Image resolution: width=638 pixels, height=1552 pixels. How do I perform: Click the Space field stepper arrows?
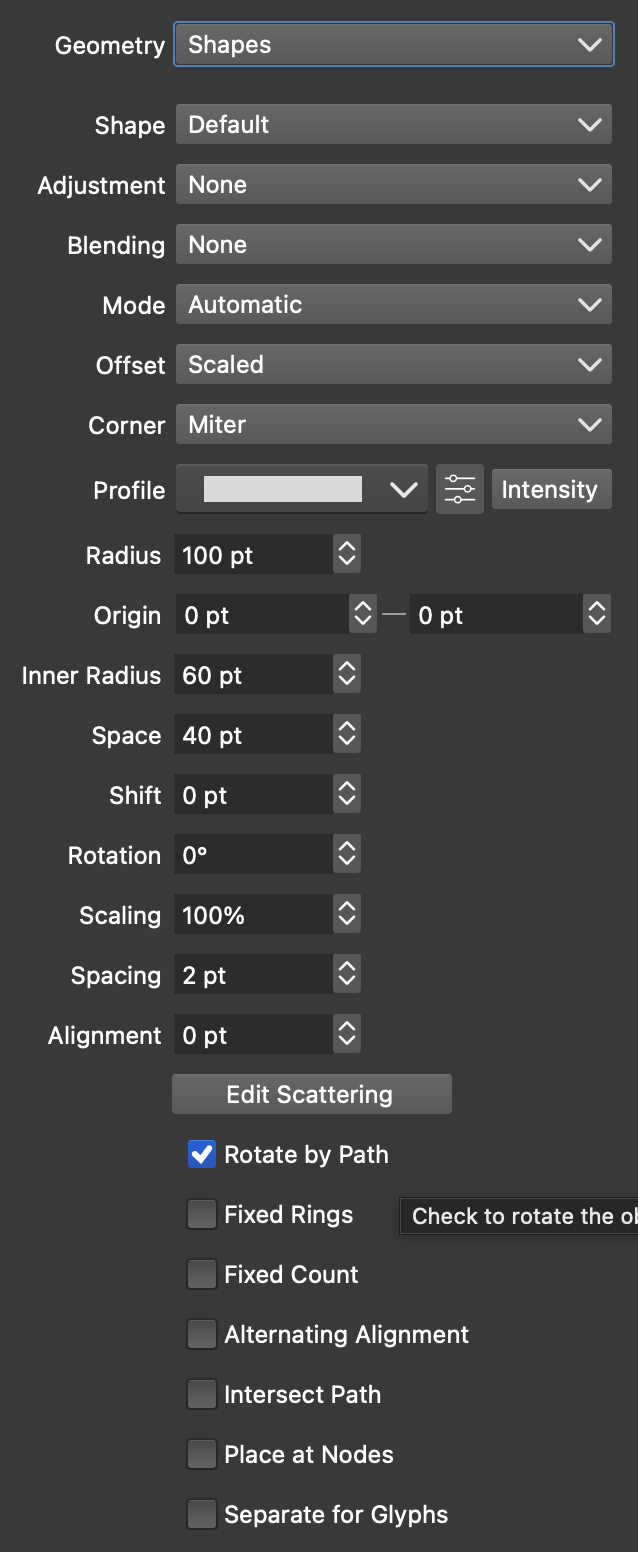click(347, 735)
